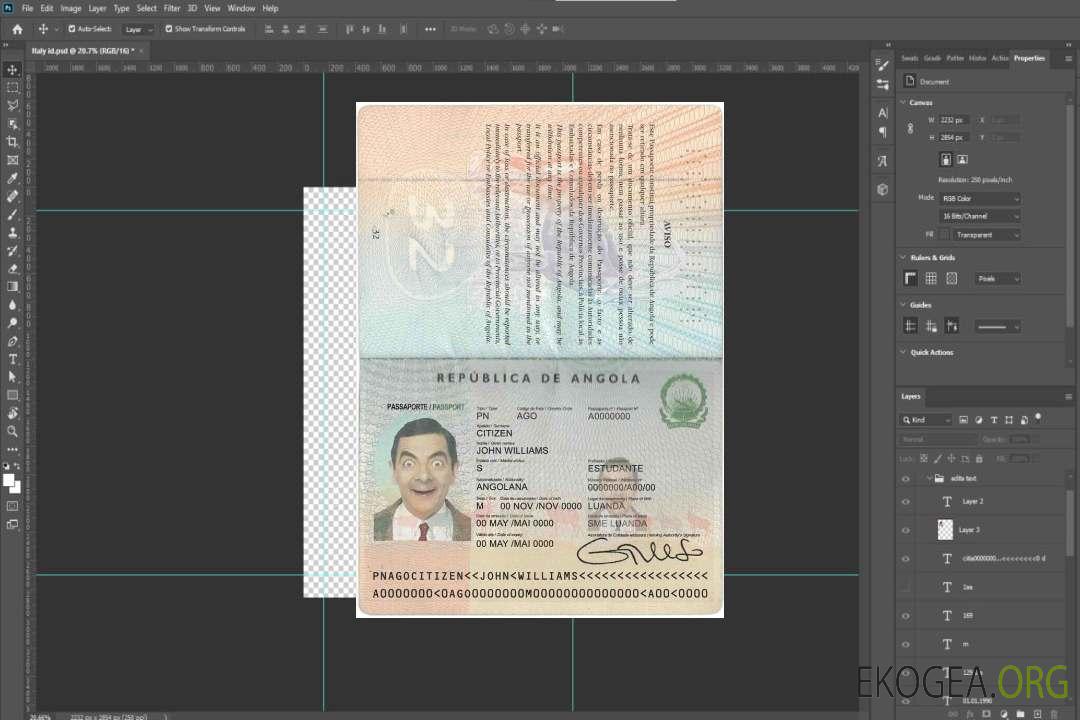Select the Blur tool
The width and height of the screenshot is (1080, 720).
click(x=12, y=305)
